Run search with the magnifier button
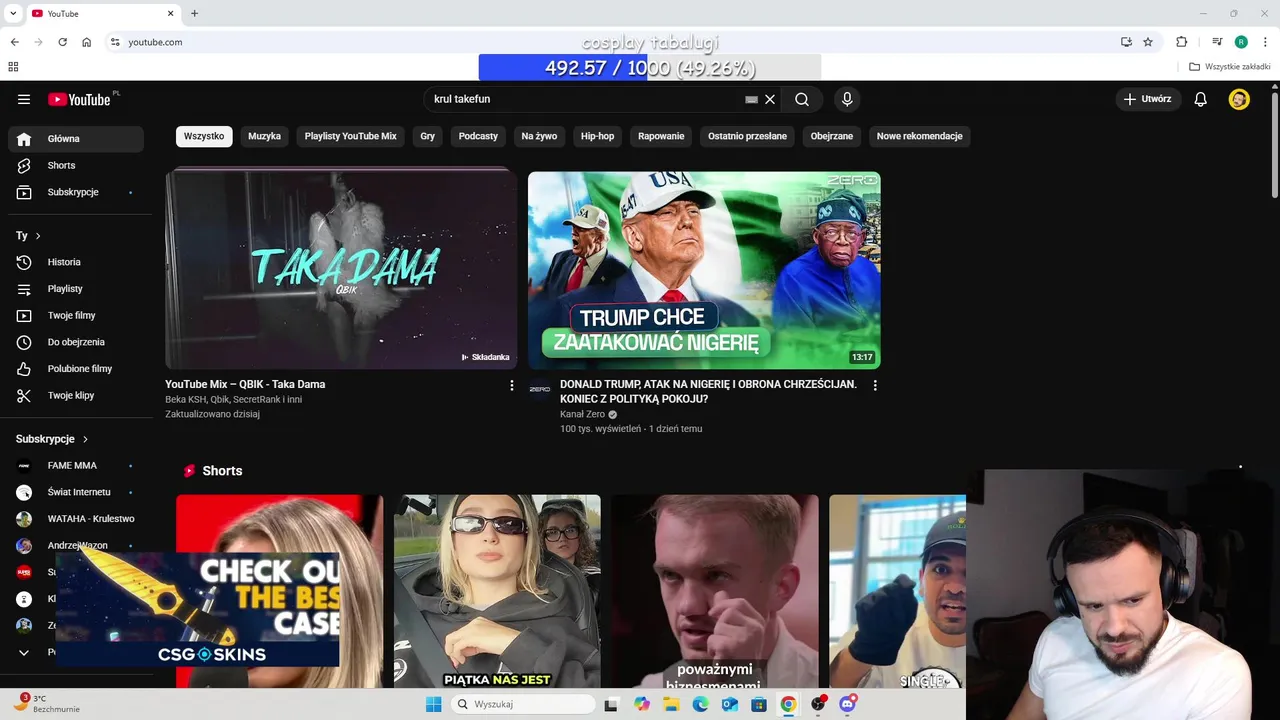The image size is (1280, 720). pyautogui.click(x=802, y=99)
